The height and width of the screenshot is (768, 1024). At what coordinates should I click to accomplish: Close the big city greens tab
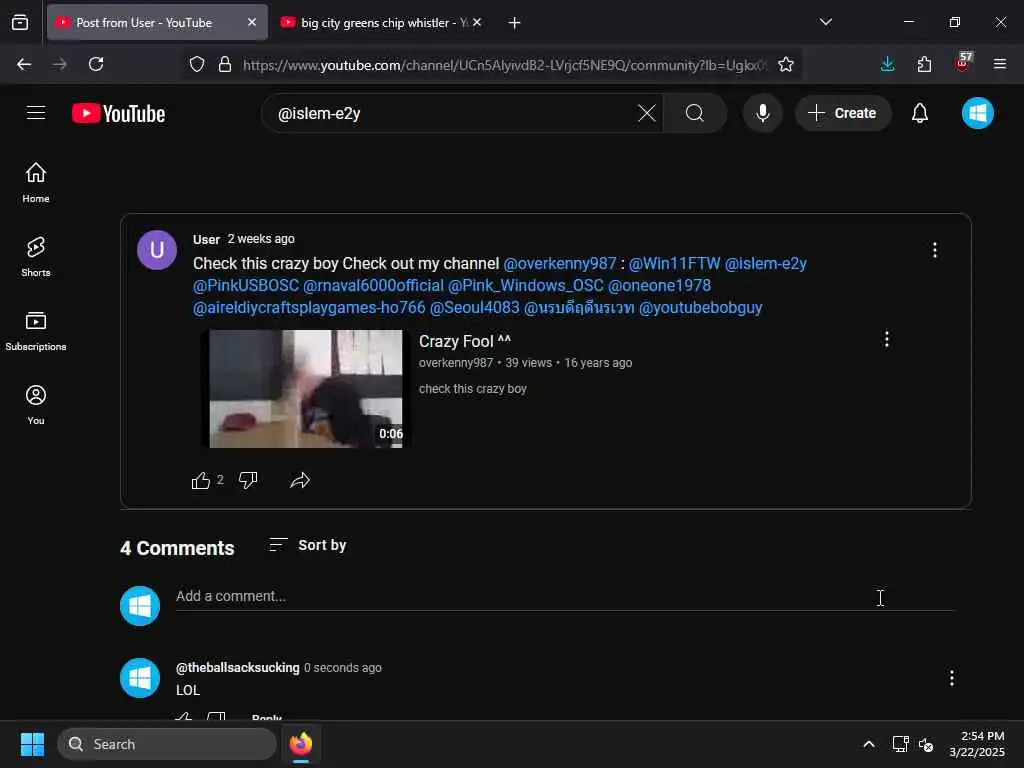click(x=477, y=22)
